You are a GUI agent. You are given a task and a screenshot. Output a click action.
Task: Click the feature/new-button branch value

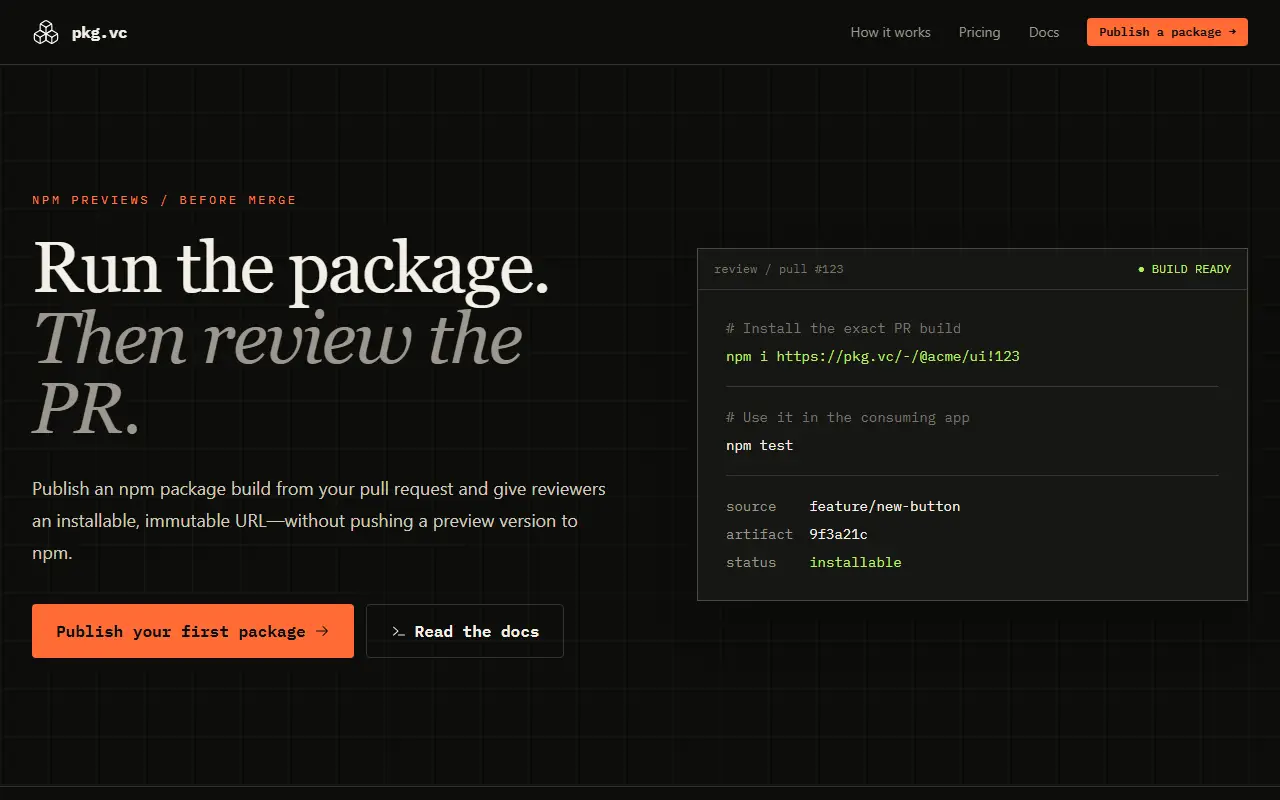click(885, 506)
